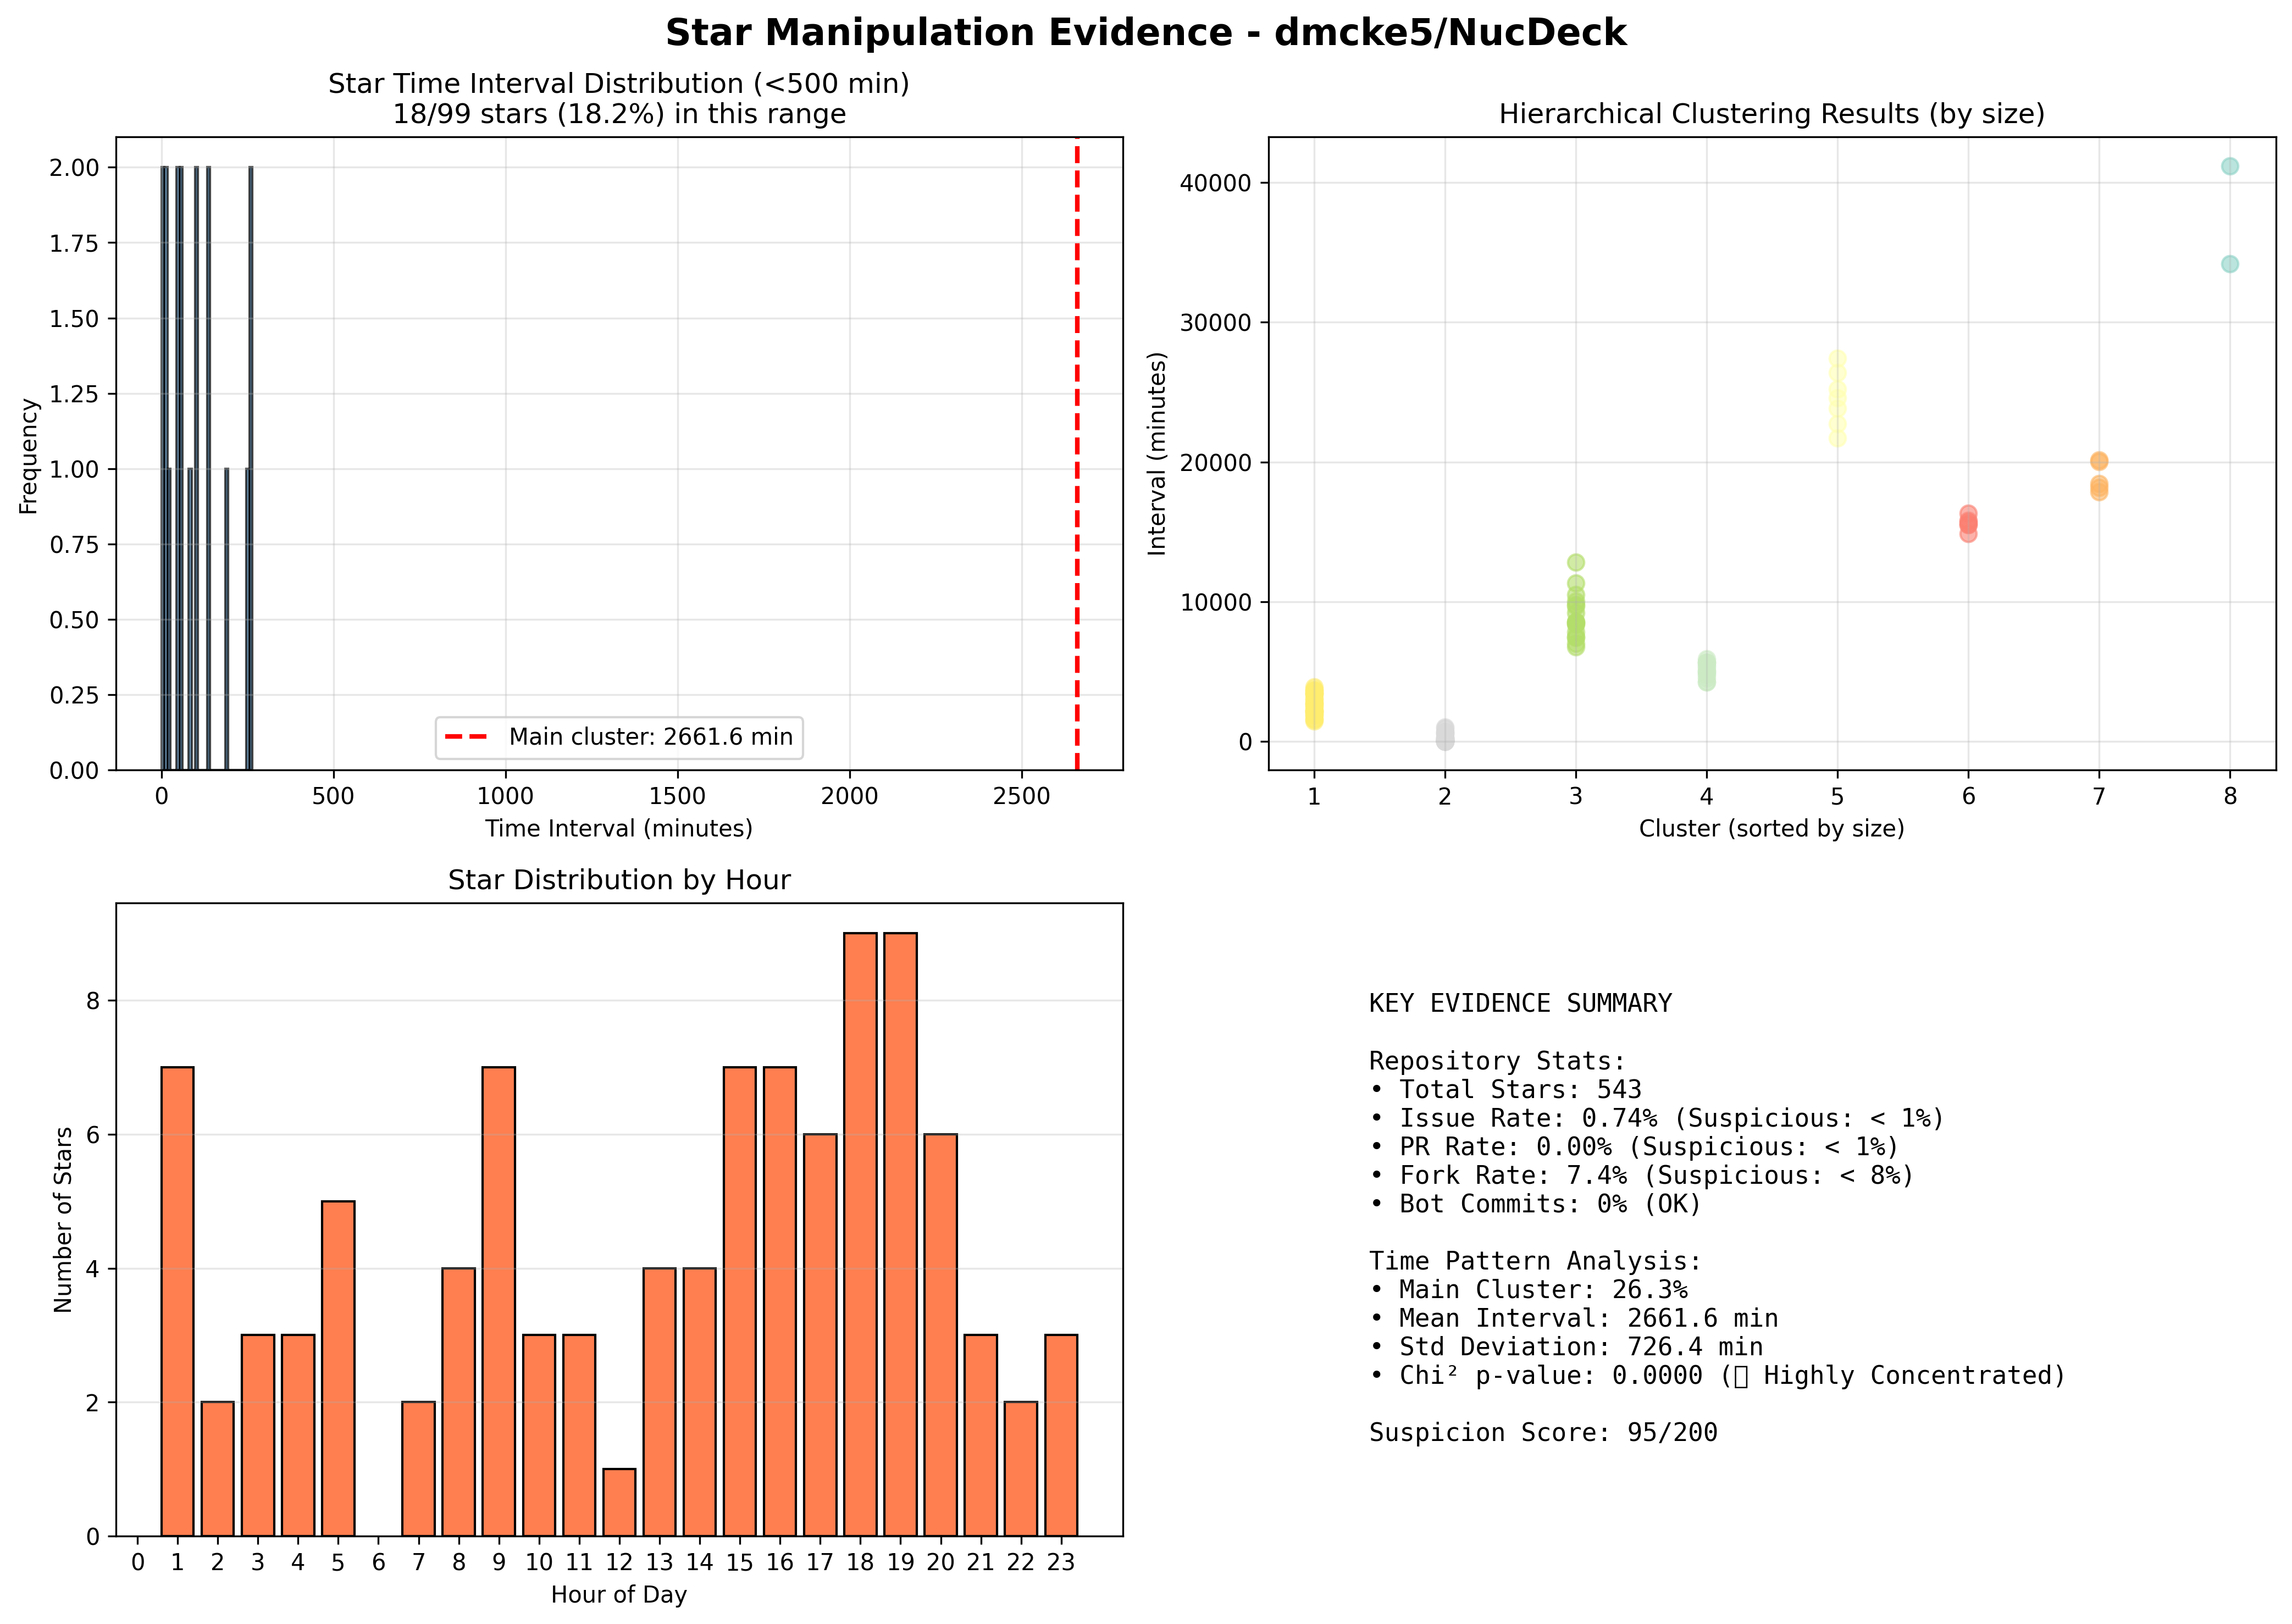Click the bar for hour 23
Image resolution: width=2292 pixels, height=1624 pixels.
point(1061,1435)
